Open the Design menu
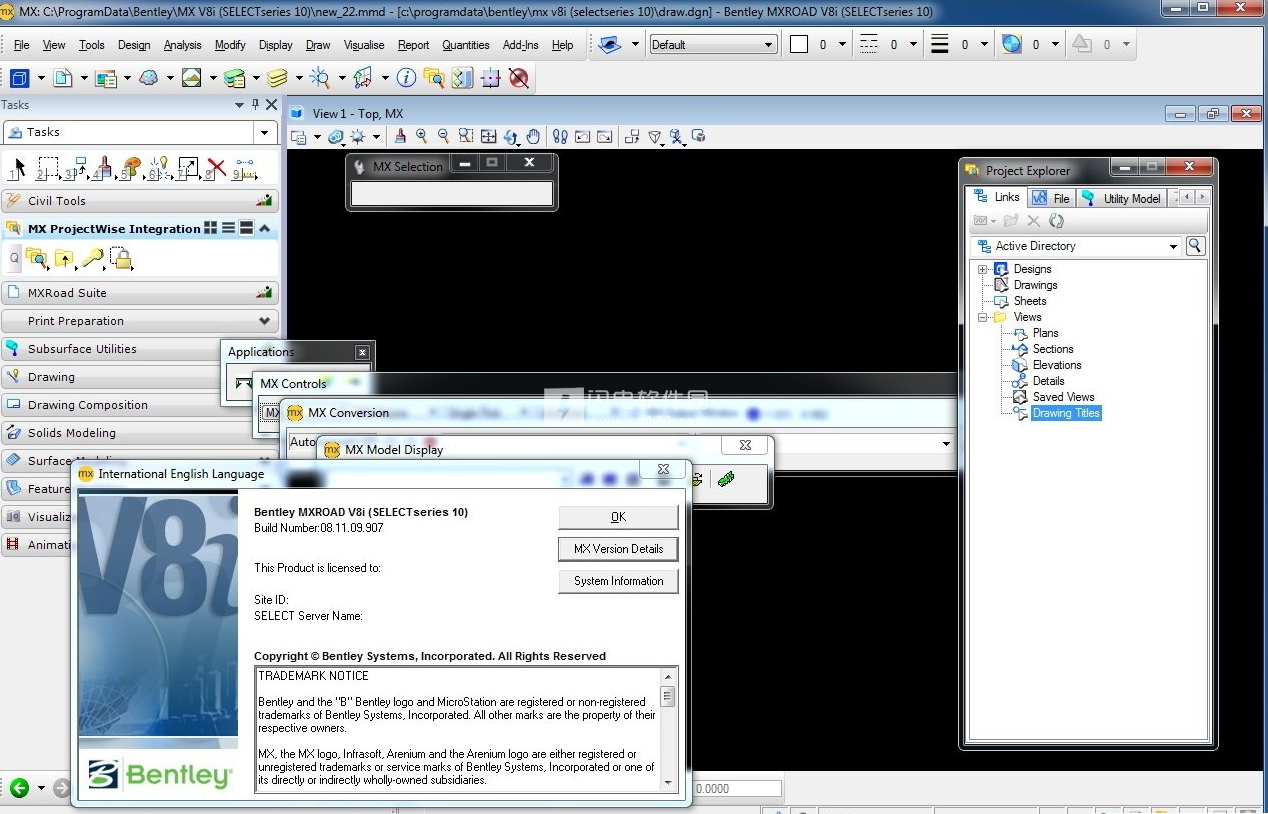Viewport: 1268px width, 814px height. 134,45
